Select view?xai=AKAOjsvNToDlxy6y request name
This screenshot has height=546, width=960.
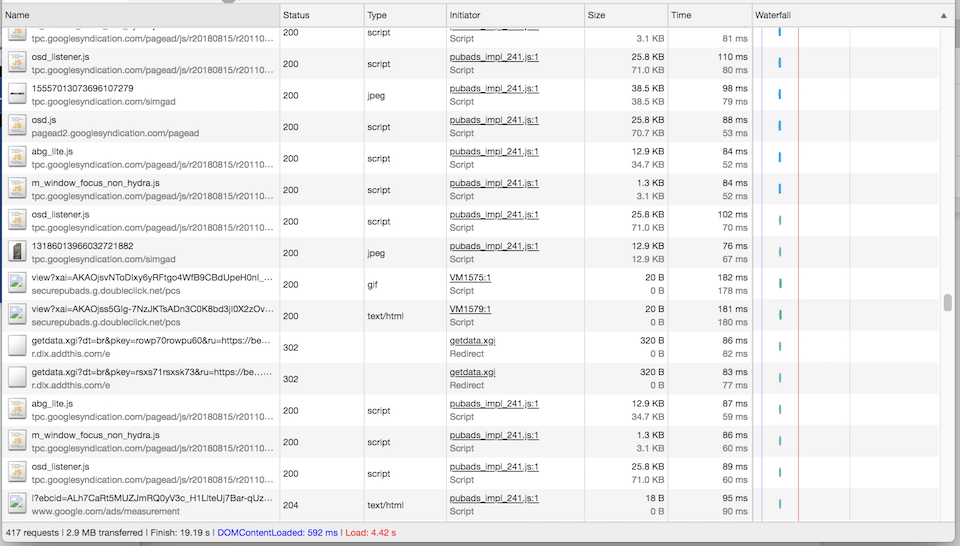152,277
